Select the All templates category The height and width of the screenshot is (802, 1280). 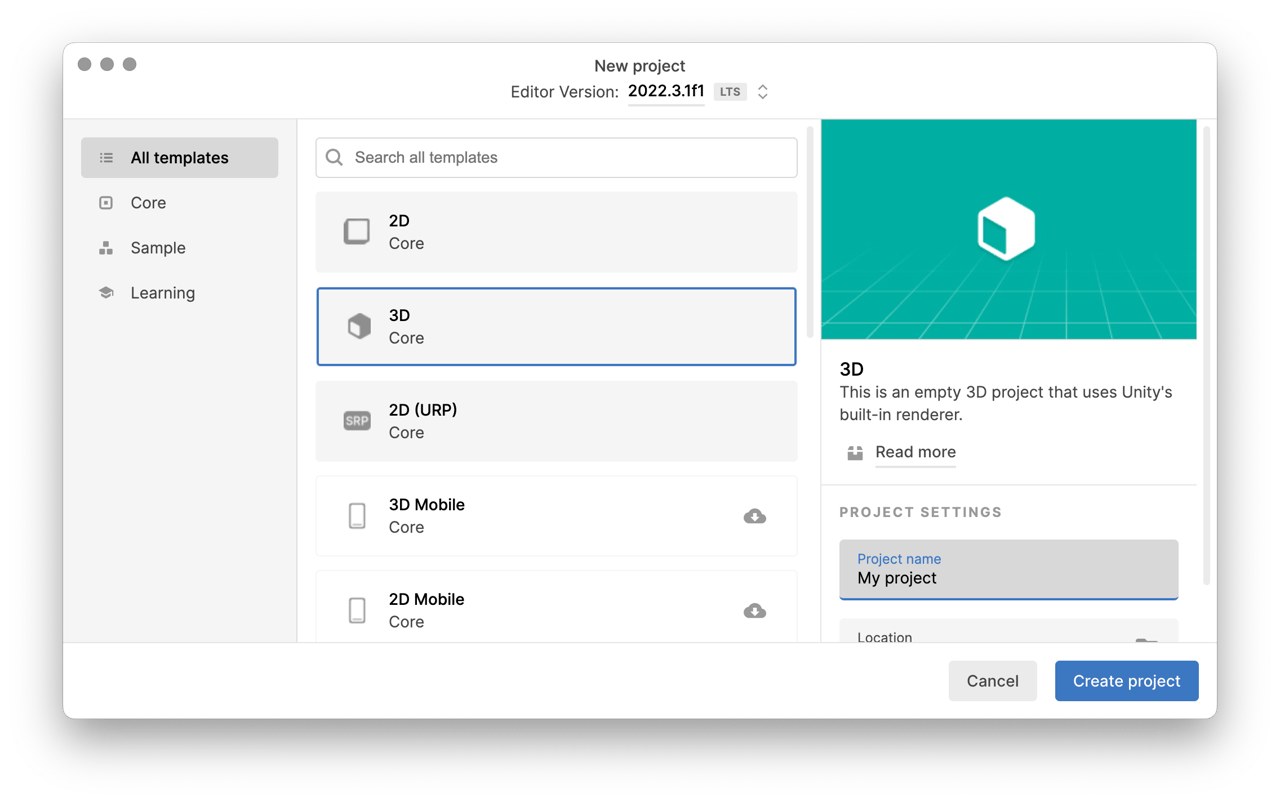[x=180, y=158]
